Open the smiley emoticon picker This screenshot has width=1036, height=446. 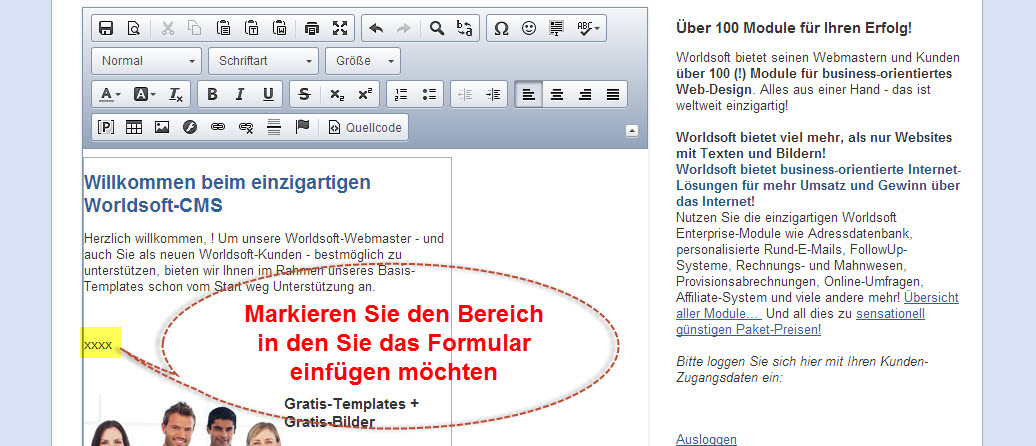[x=529, y=28]
